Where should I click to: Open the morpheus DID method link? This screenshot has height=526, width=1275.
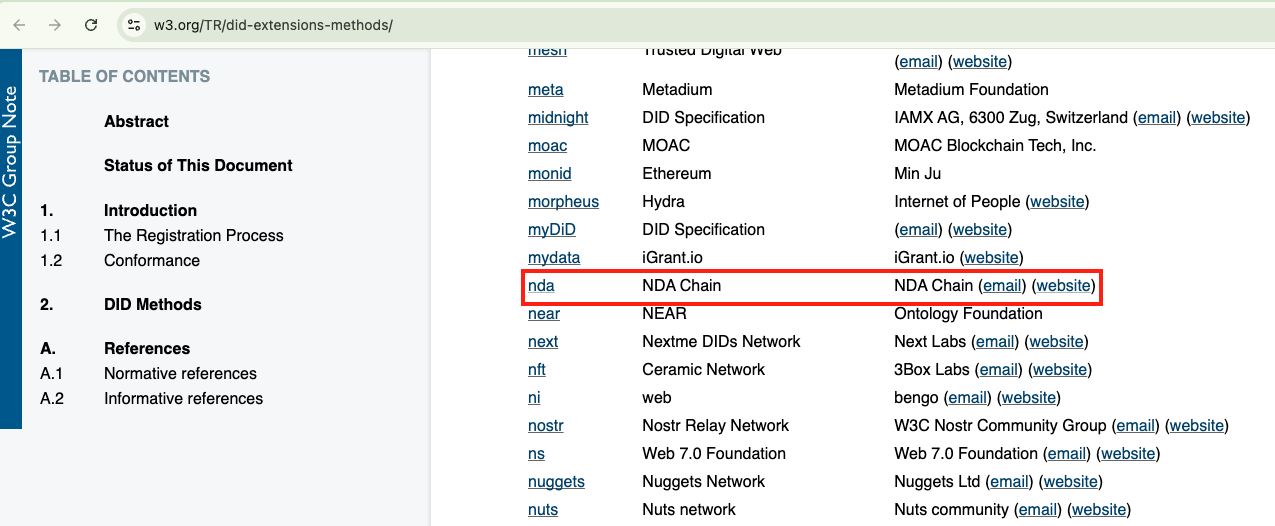[563, 201]
